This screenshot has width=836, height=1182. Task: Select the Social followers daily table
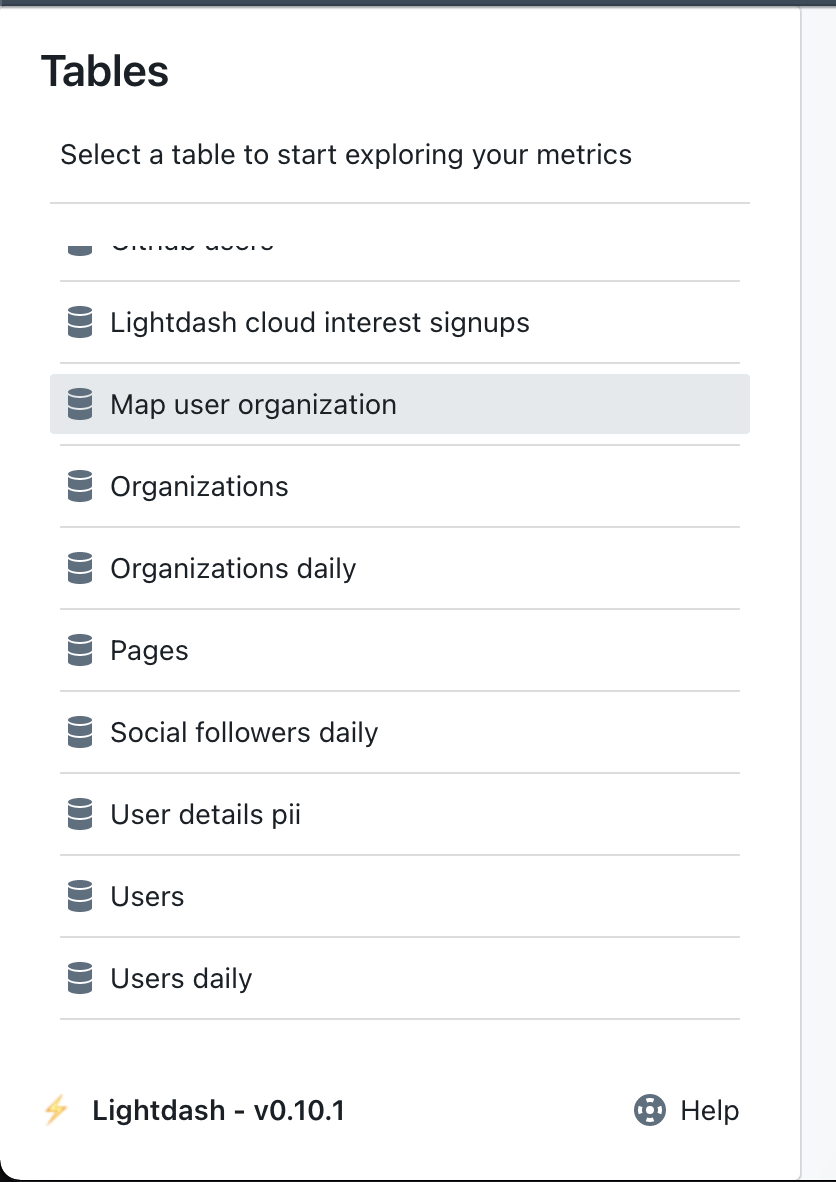coord(244,732)
